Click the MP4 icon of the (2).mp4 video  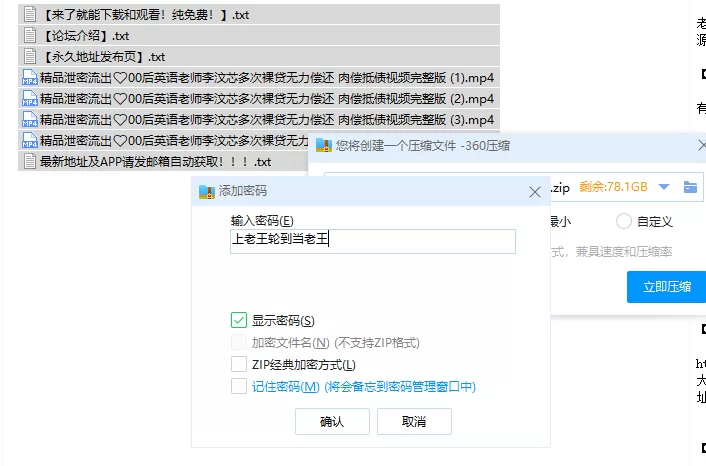click(30, 99)
